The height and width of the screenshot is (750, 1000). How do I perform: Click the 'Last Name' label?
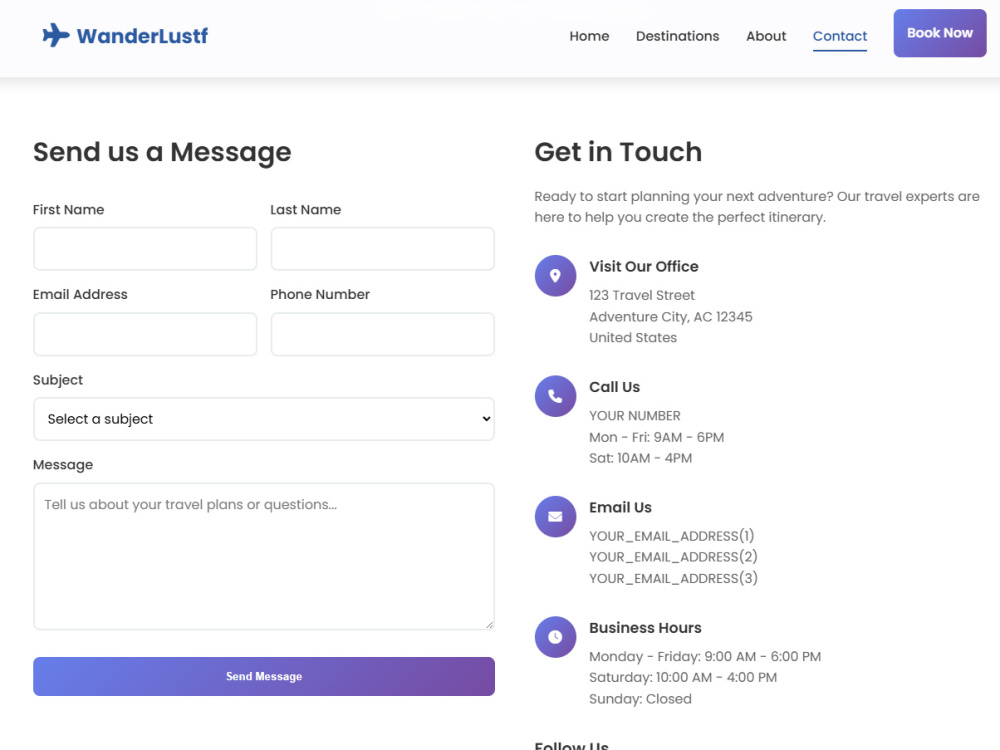click(305, 210)
